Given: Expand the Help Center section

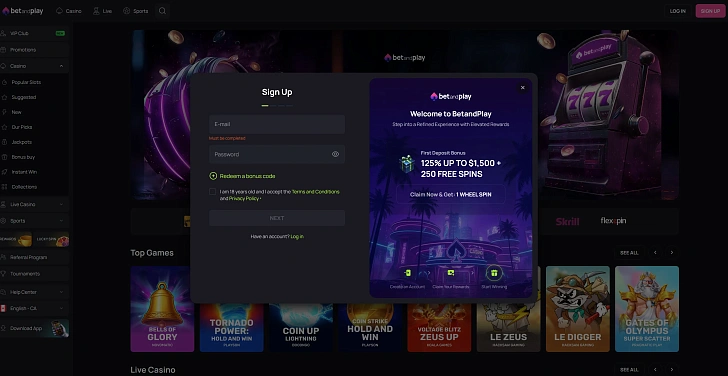Looking at the screenshot, I should click(61, 292).
